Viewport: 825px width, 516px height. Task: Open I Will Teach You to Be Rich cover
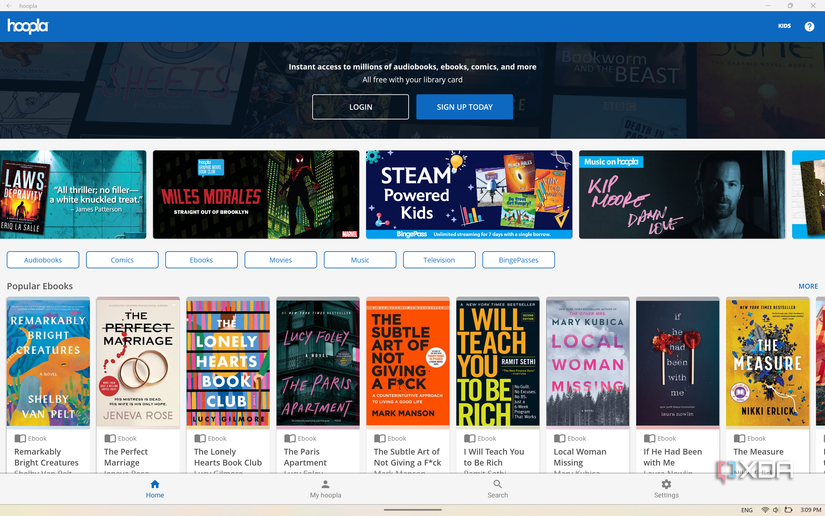[498, 362]
